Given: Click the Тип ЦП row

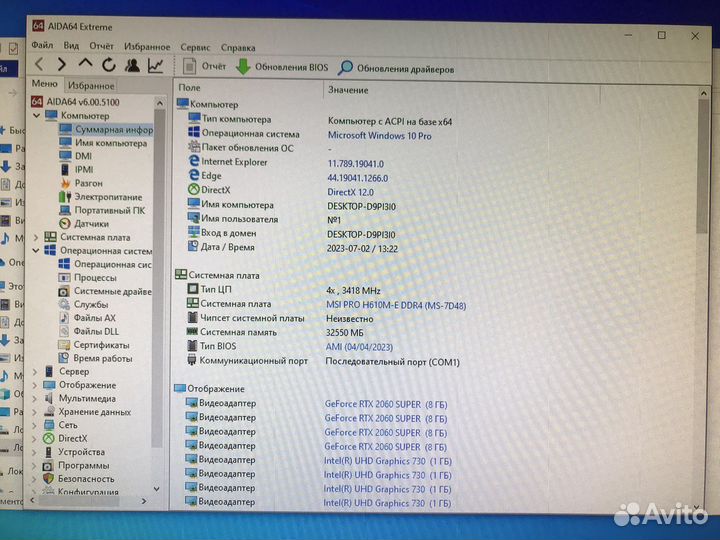Looking at the screenshot, I should pos(284,290).
